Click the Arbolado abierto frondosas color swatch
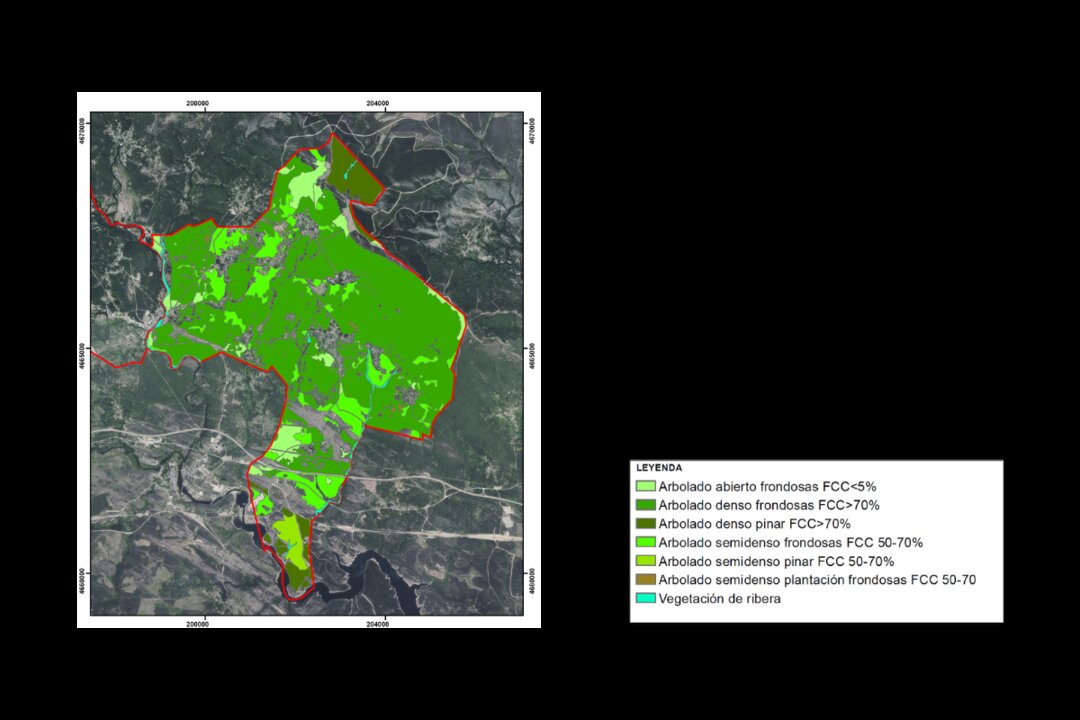The width and height of the screenshot is (1080, 720). pos(646,486)
